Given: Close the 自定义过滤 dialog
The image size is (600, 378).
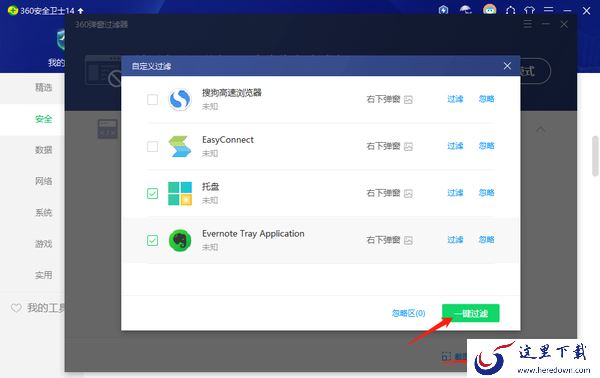Looking at the screenshot, I should point(507,66).
